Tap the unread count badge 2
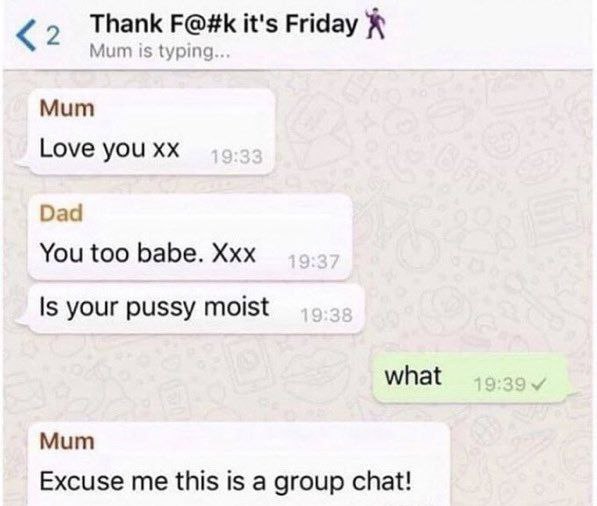Viewport: 597px width, 506px height. tap(53, 37)
